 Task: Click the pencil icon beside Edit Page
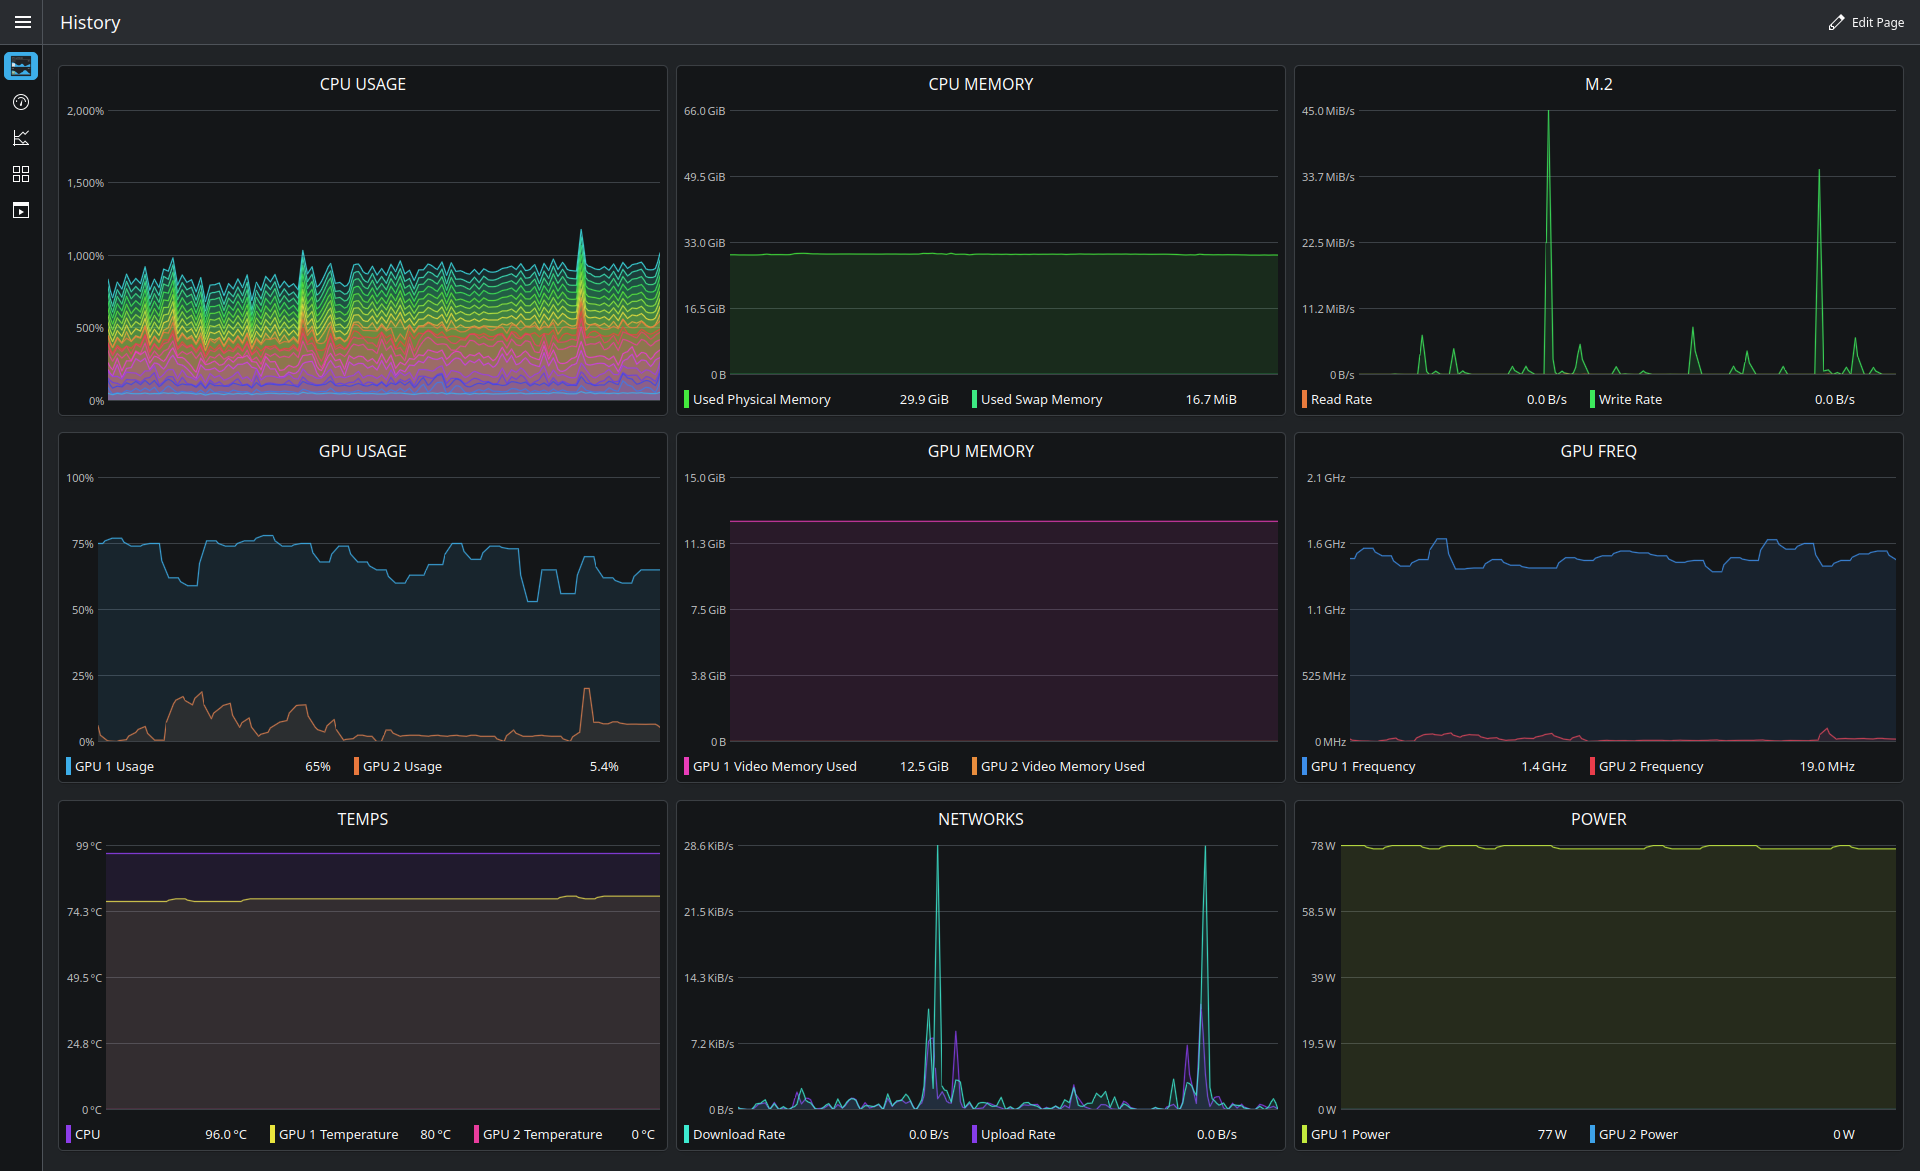(x=1836, y=22)
